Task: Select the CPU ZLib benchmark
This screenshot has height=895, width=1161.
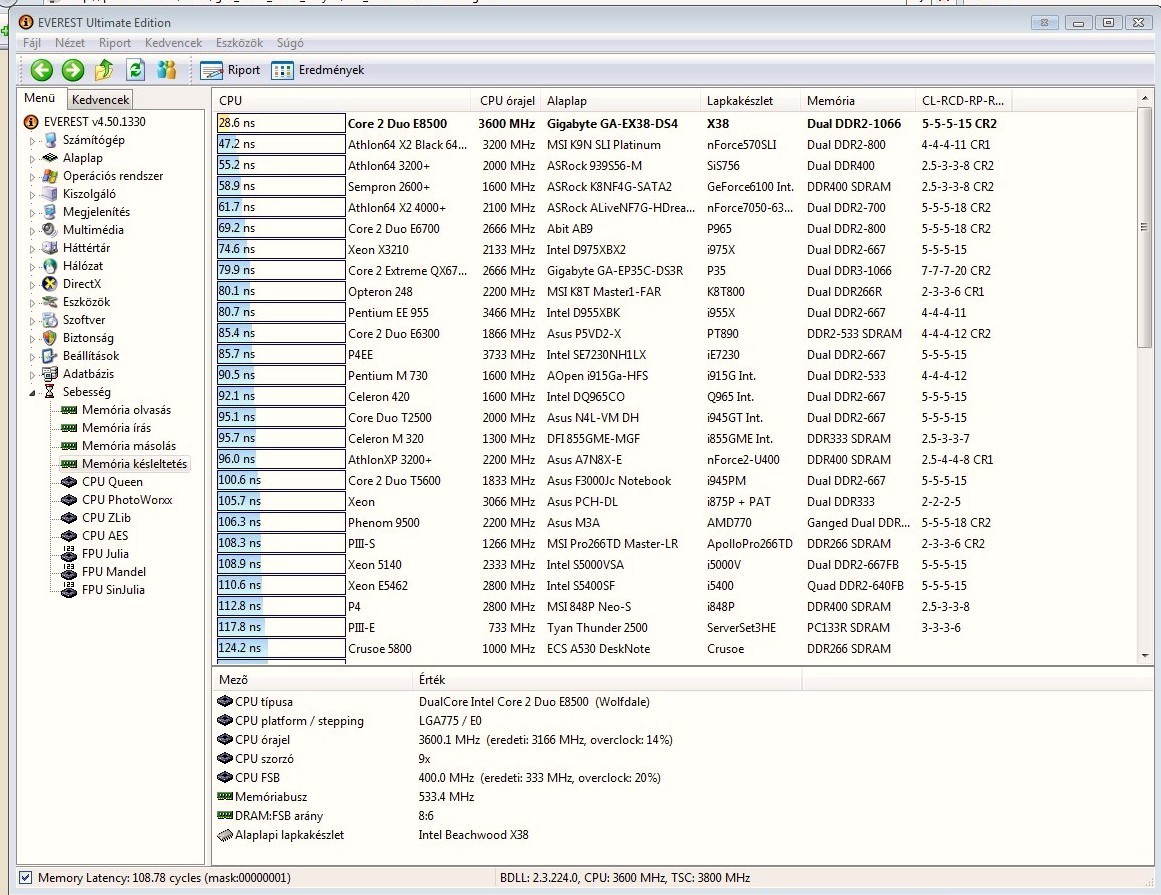Action: (x=106, y=517)
